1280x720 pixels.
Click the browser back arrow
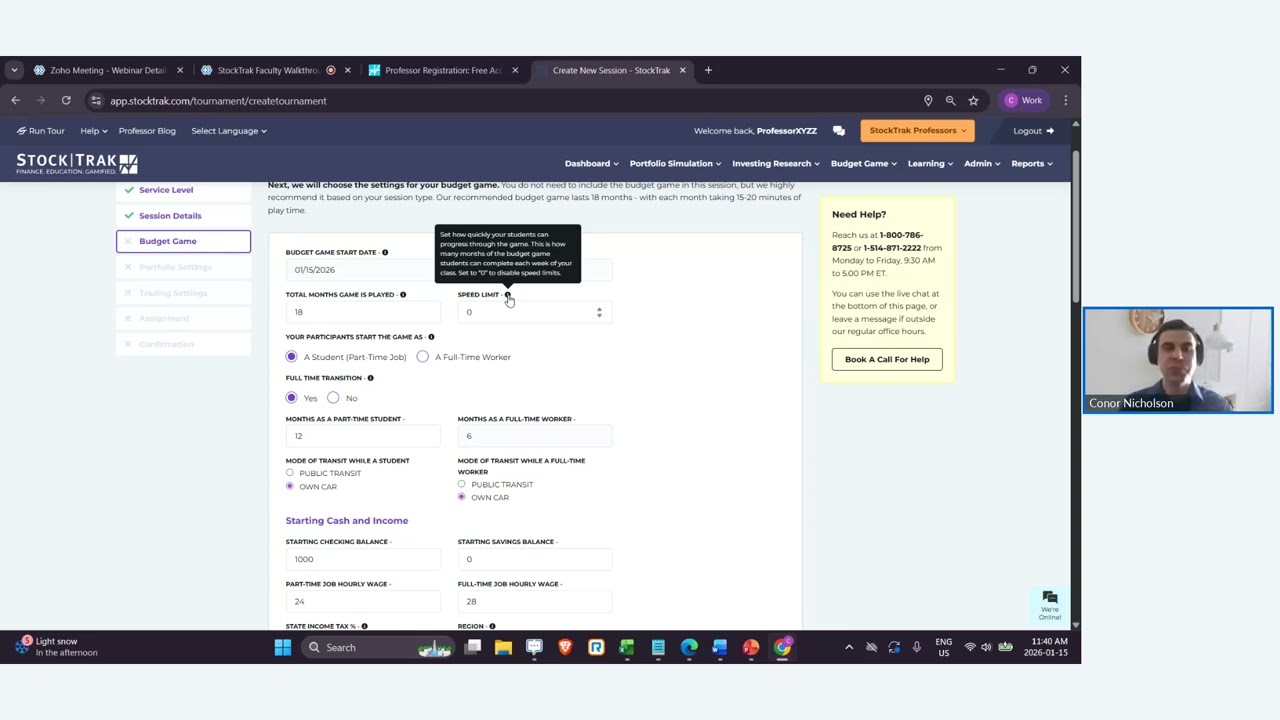(16, 100)
